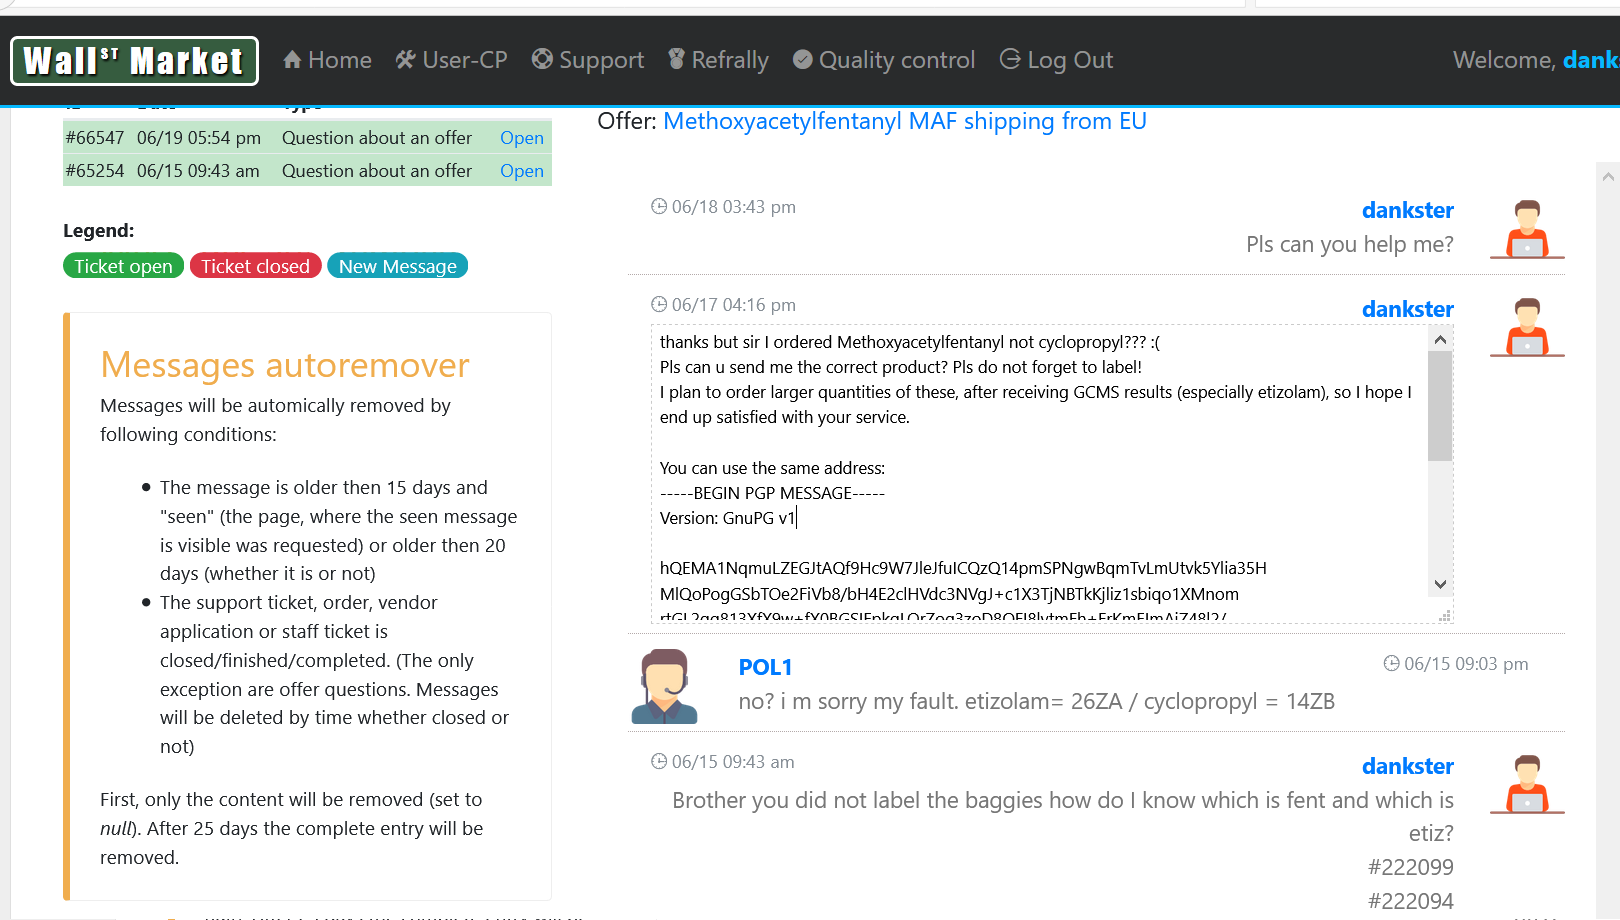This screenshot has height=920, width=1620.
Task: Click the Refrally medal icon
Action: 677,59
